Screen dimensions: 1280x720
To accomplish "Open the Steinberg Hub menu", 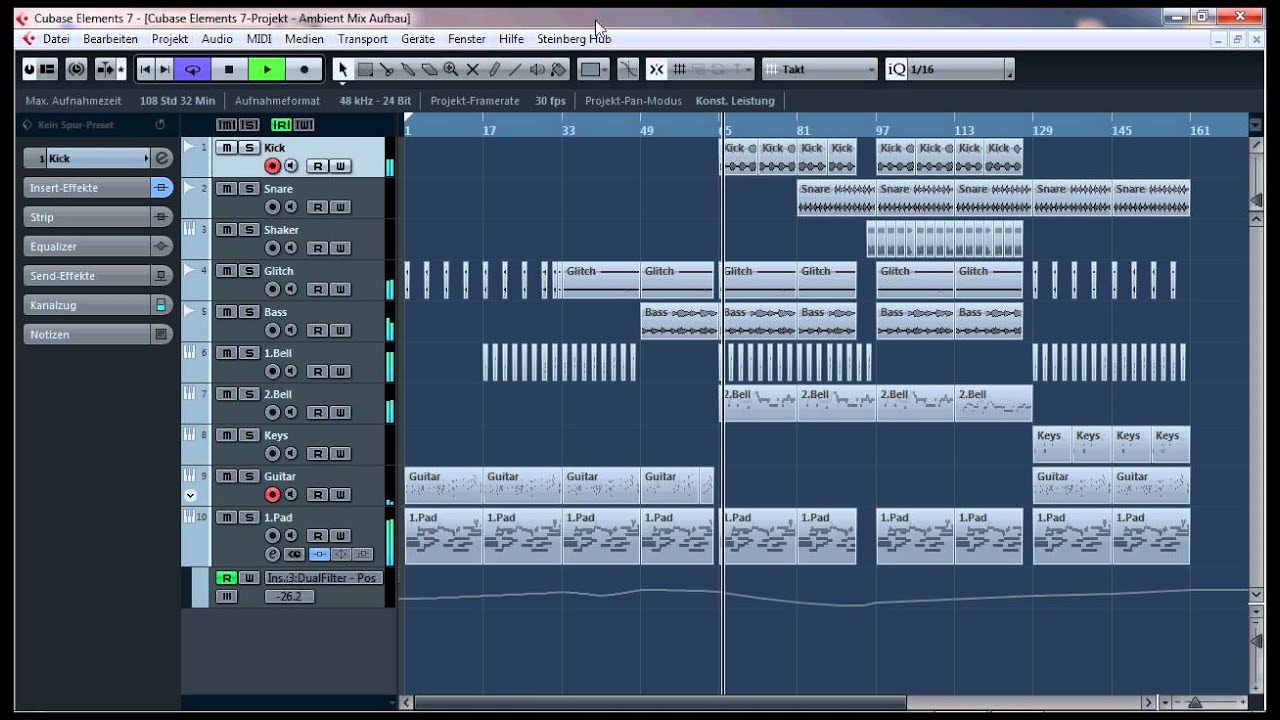I will [574, 39].
